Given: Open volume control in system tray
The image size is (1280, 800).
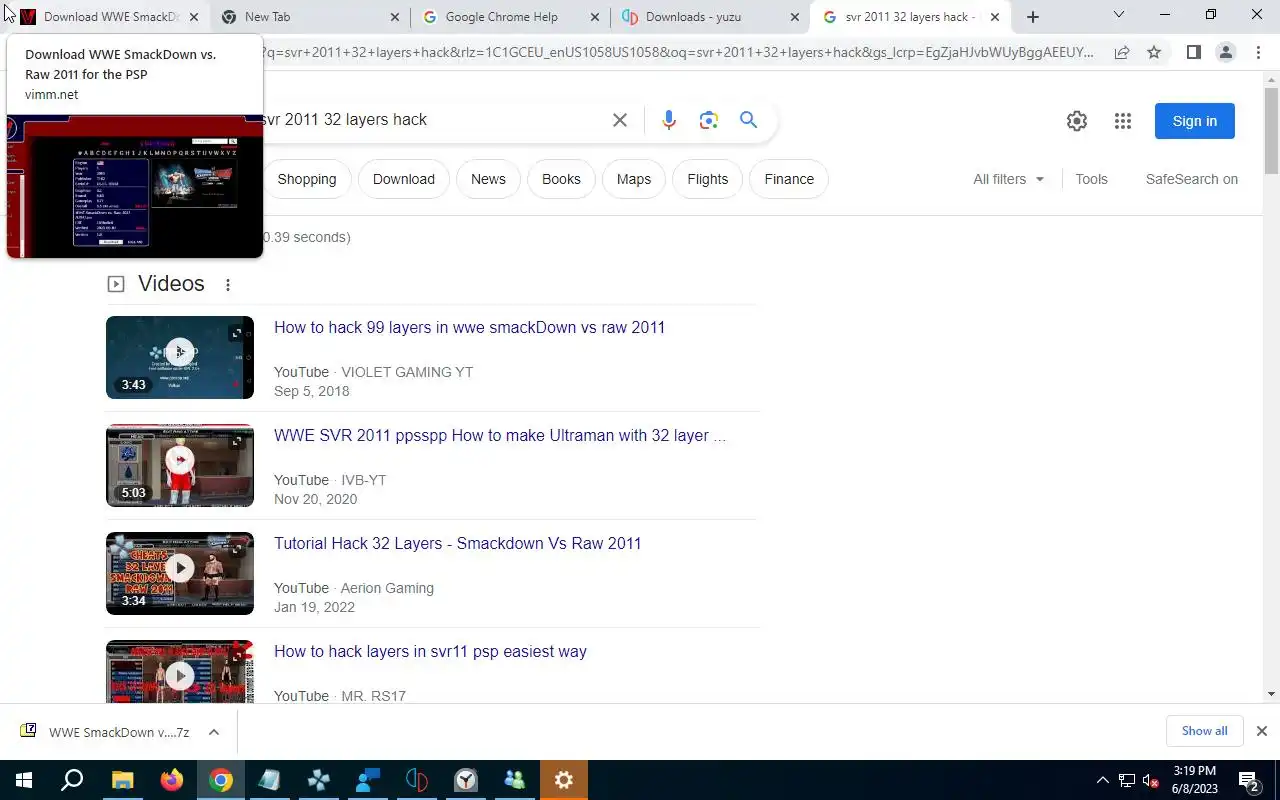Looking at the screenshot, I should pos(1151,780).
